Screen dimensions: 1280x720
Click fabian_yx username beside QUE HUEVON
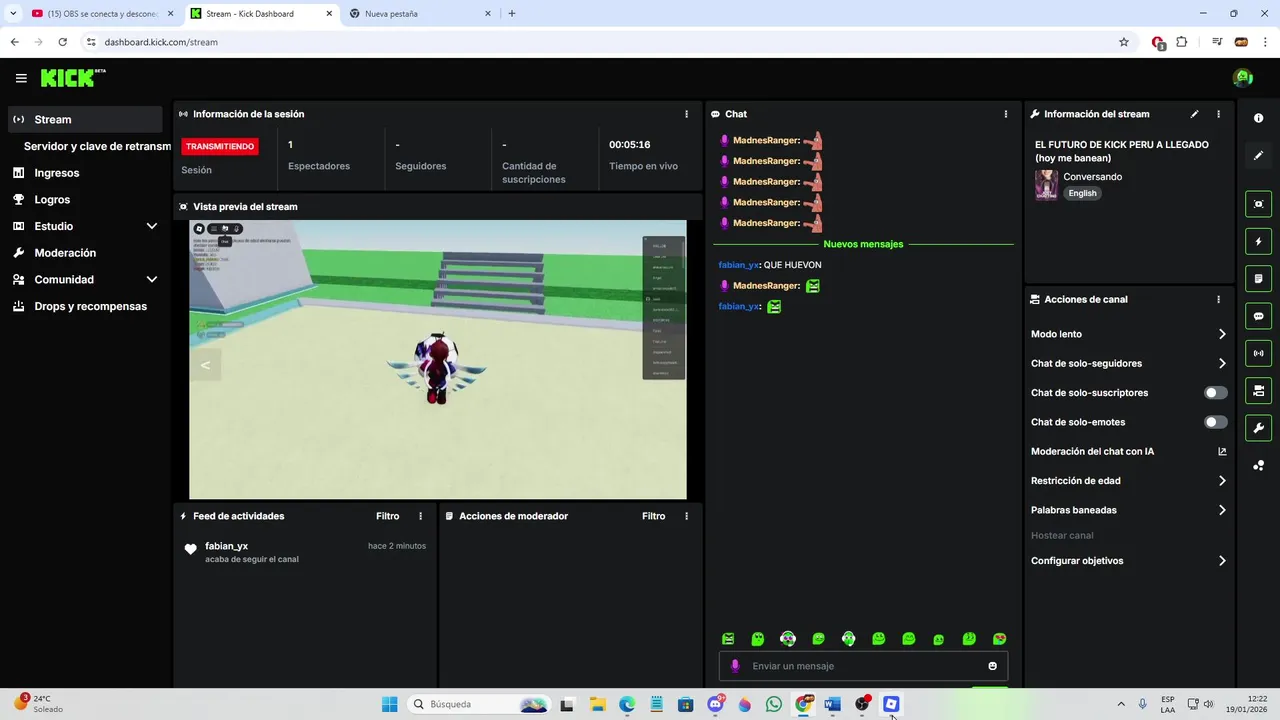(x=739, y=265)
